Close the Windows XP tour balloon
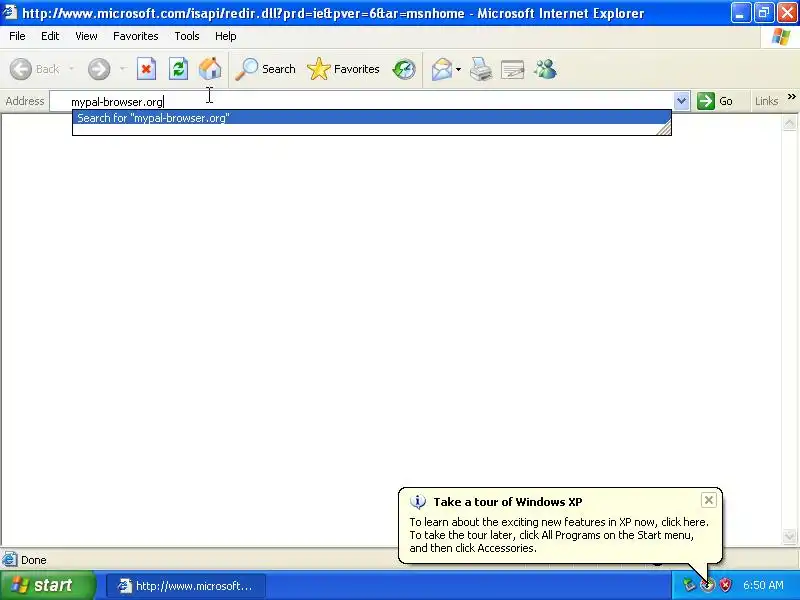Image resolution: width=800 pixels, height=600 pixels. pyautogui.click(x=709, y=500)
